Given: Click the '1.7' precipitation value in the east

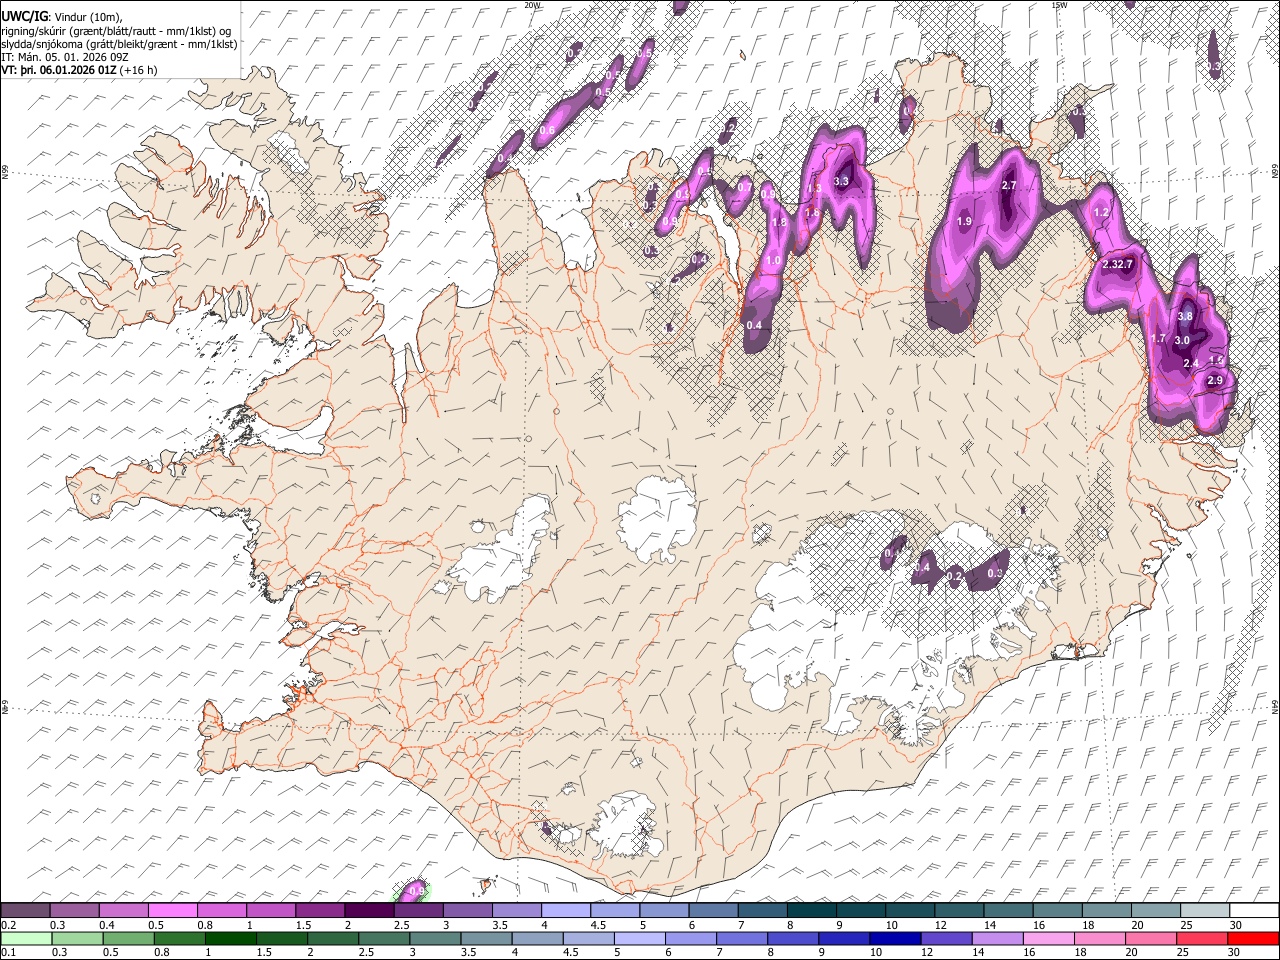Looking at the screenshot, I should [x=1159, y=339].
